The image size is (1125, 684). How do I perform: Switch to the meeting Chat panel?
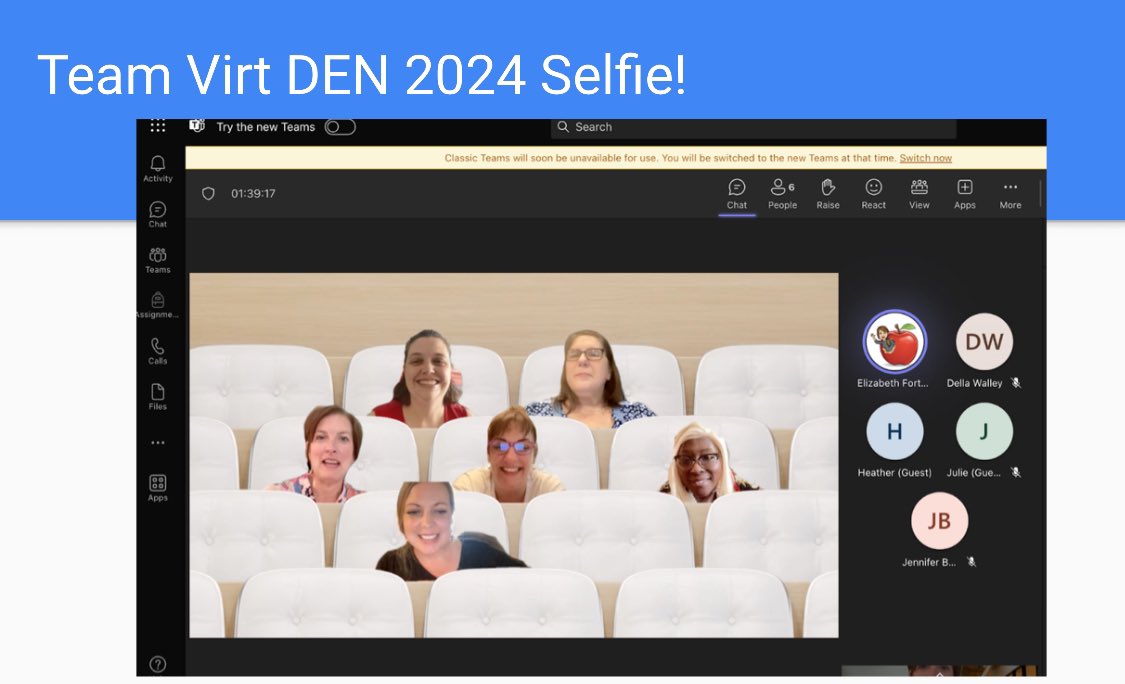click(736, 194)
